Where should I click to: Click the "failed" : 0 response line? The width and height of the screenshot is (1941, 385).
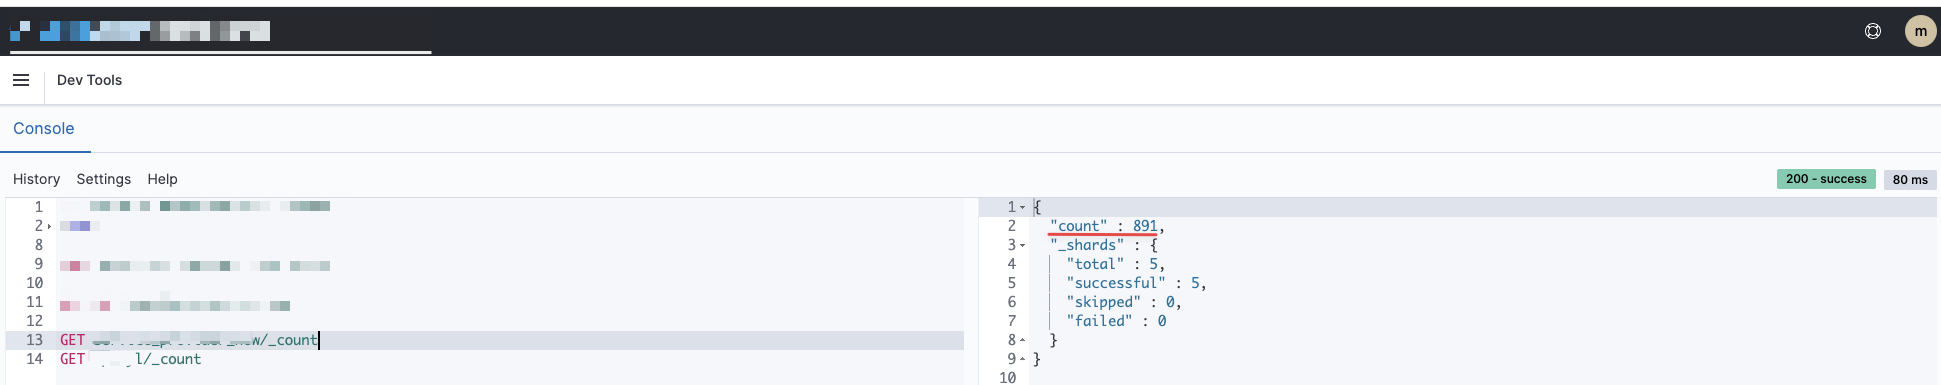point(1116,321)
